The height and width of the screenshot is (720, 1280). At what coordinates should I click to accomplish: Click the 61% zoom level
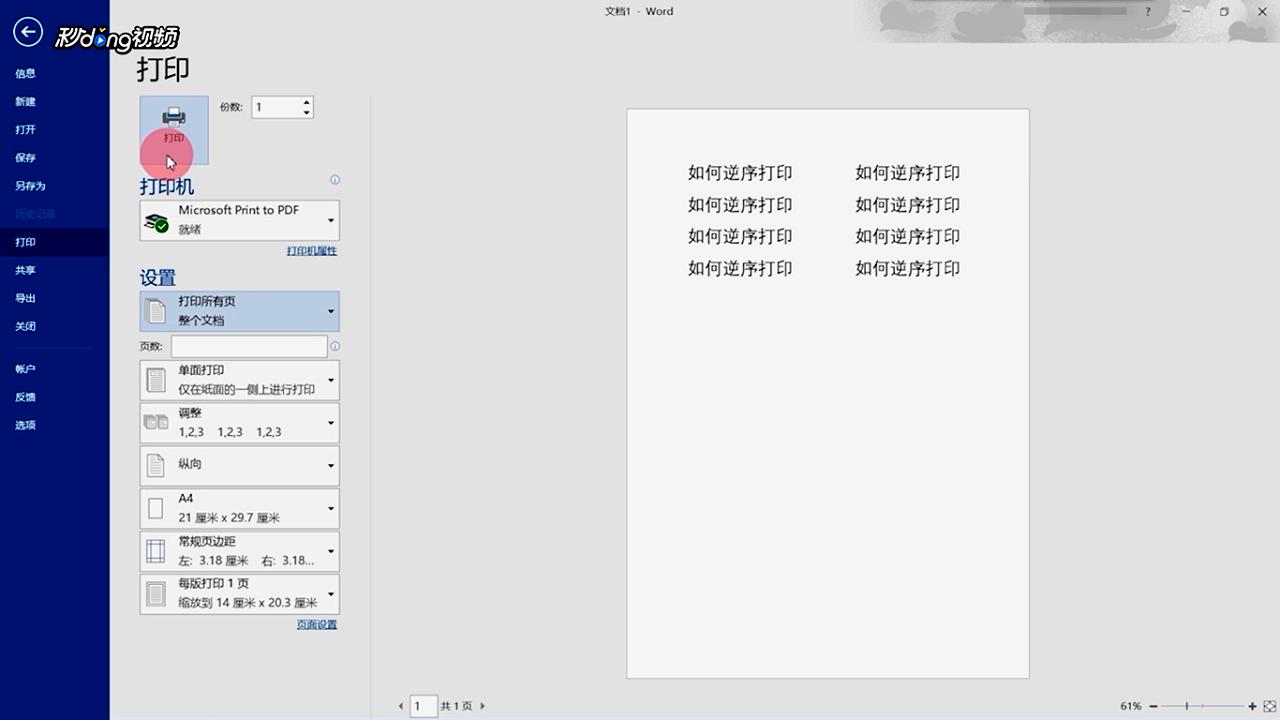[1131, 706]
